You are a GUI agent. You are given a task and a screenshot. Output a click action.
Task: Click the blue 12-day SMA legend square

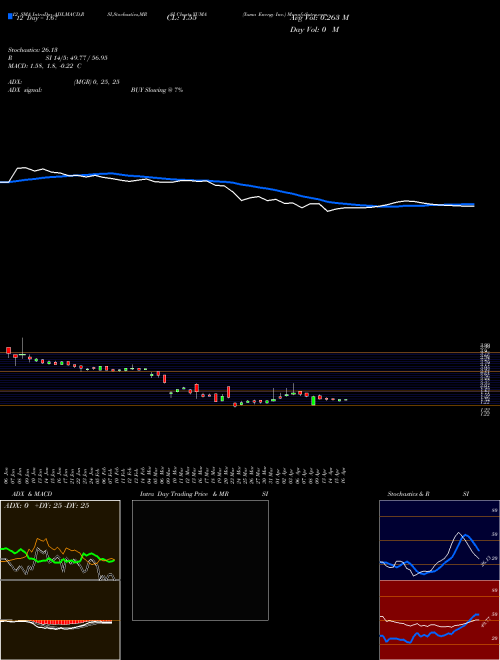tap(10, 16)
